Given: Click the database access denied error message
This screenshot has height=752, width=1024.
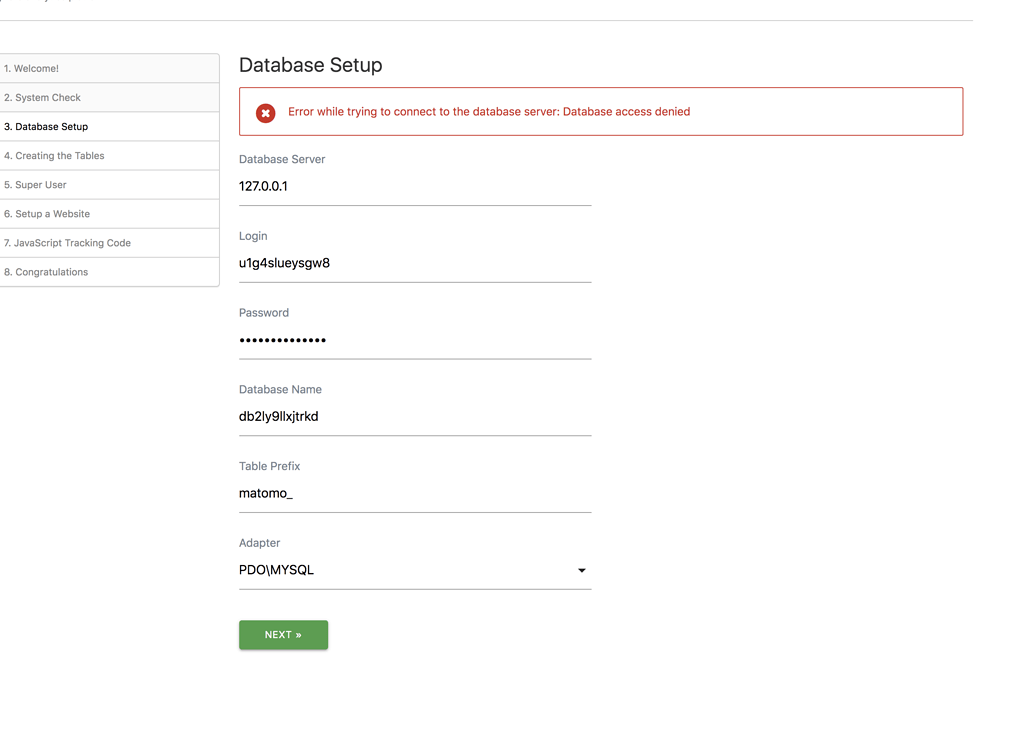Looking at the screenshot, I should click(x=491, y=111).
